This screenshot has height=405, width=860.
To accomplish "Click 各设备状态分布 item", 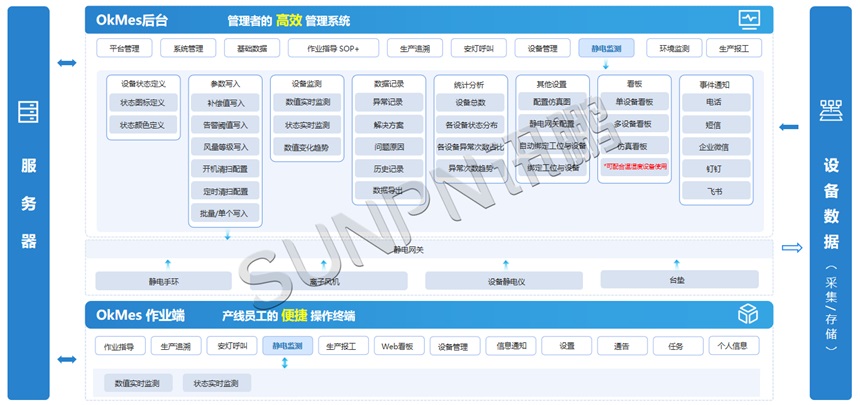I will coord(471,125).
